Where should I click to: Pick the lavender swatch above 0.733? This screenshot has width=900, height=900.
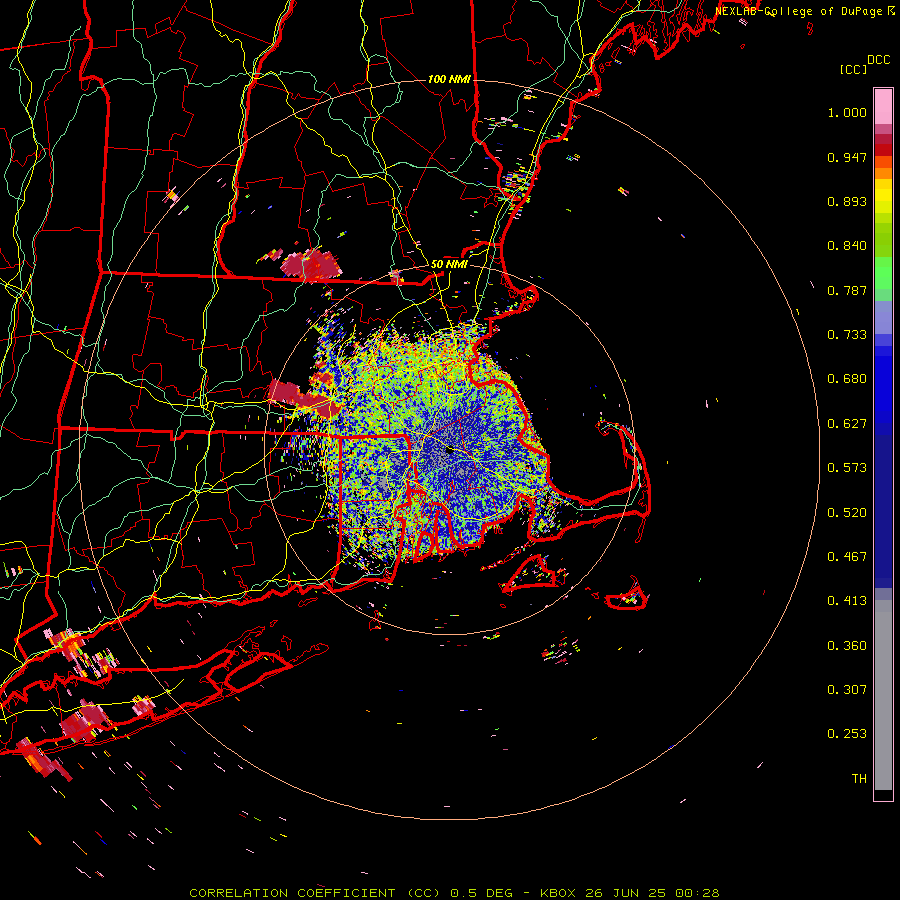[883, 317]
